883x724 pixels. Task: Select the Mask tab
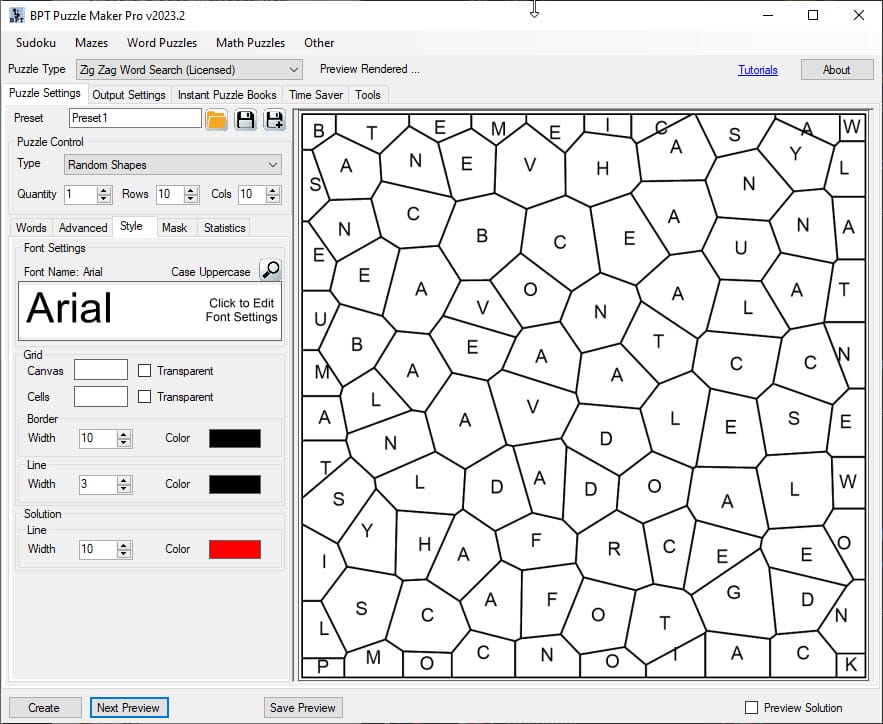(x=174, y=228)
